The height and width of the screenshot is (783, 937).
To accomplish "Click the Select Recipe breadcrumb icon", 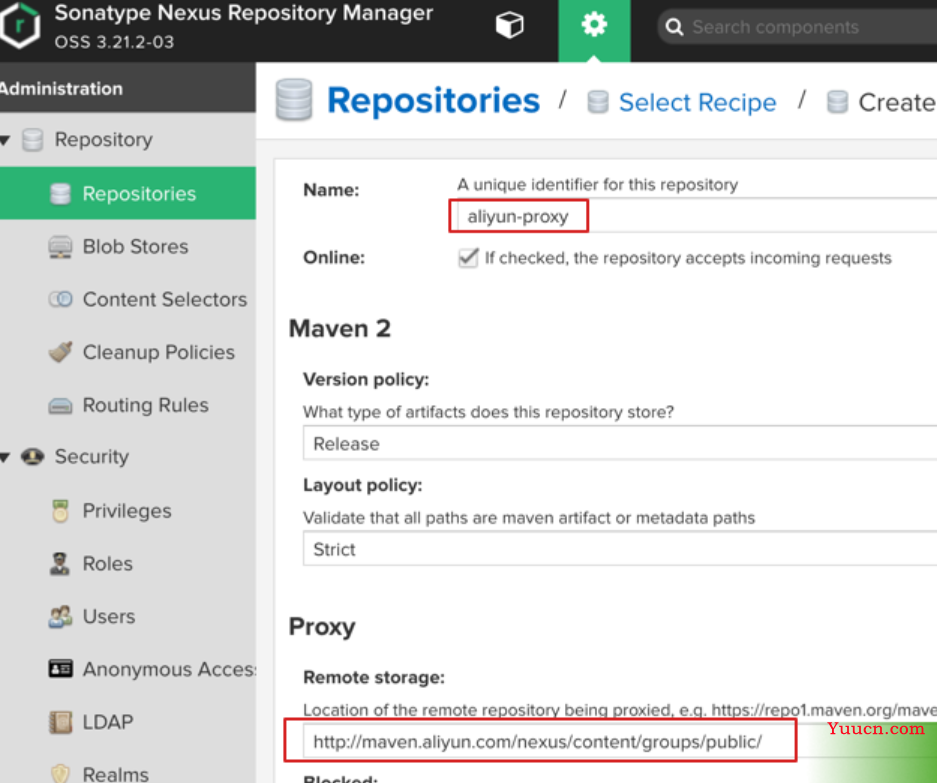I will [x=598, y=102].
